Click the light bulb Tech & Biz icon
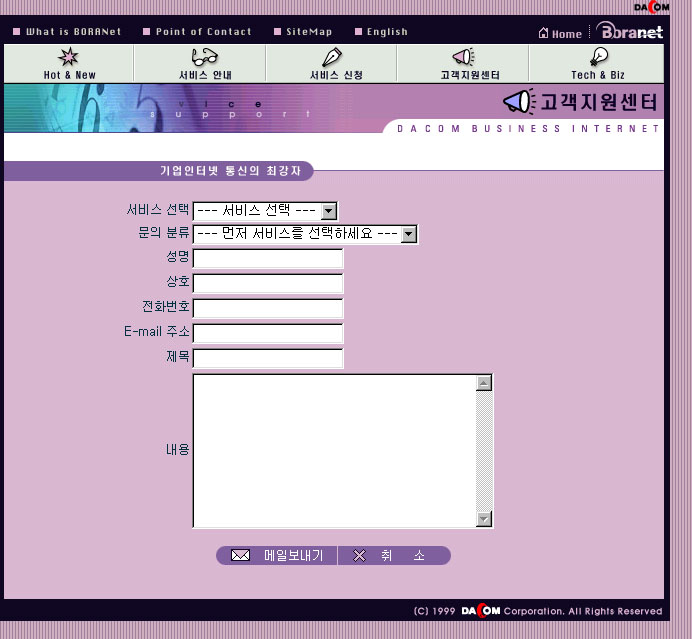This screenshot has height=639, width=692. tap(599, 56)
